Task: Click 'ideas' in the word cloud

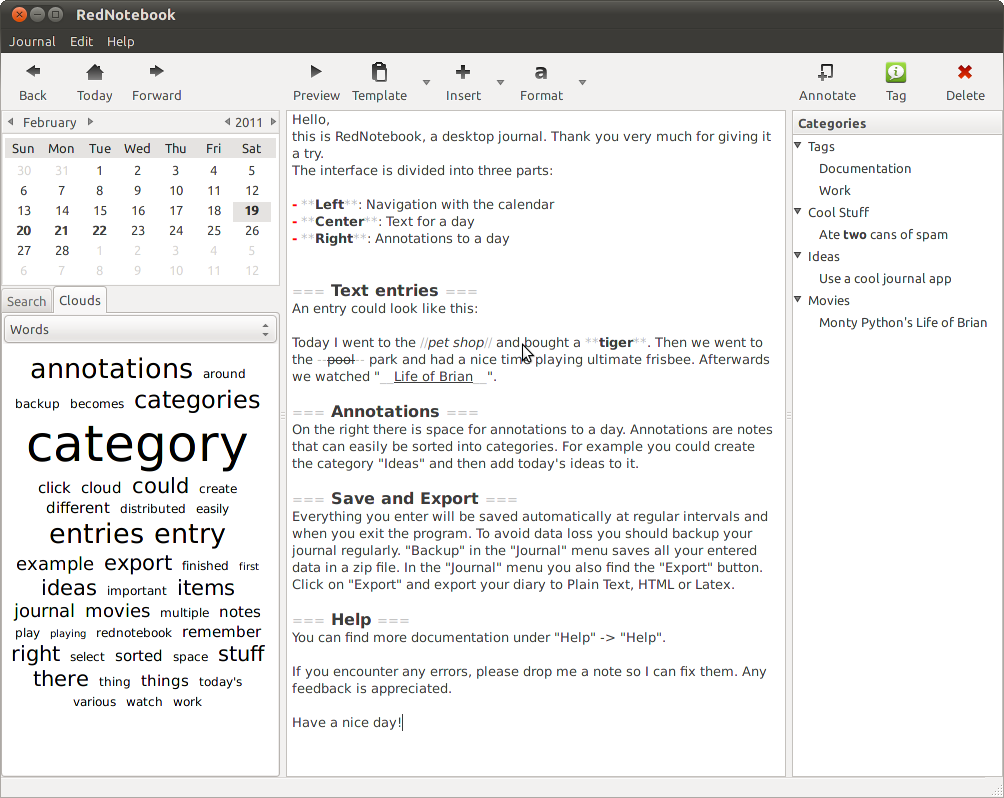Action: 69,587
